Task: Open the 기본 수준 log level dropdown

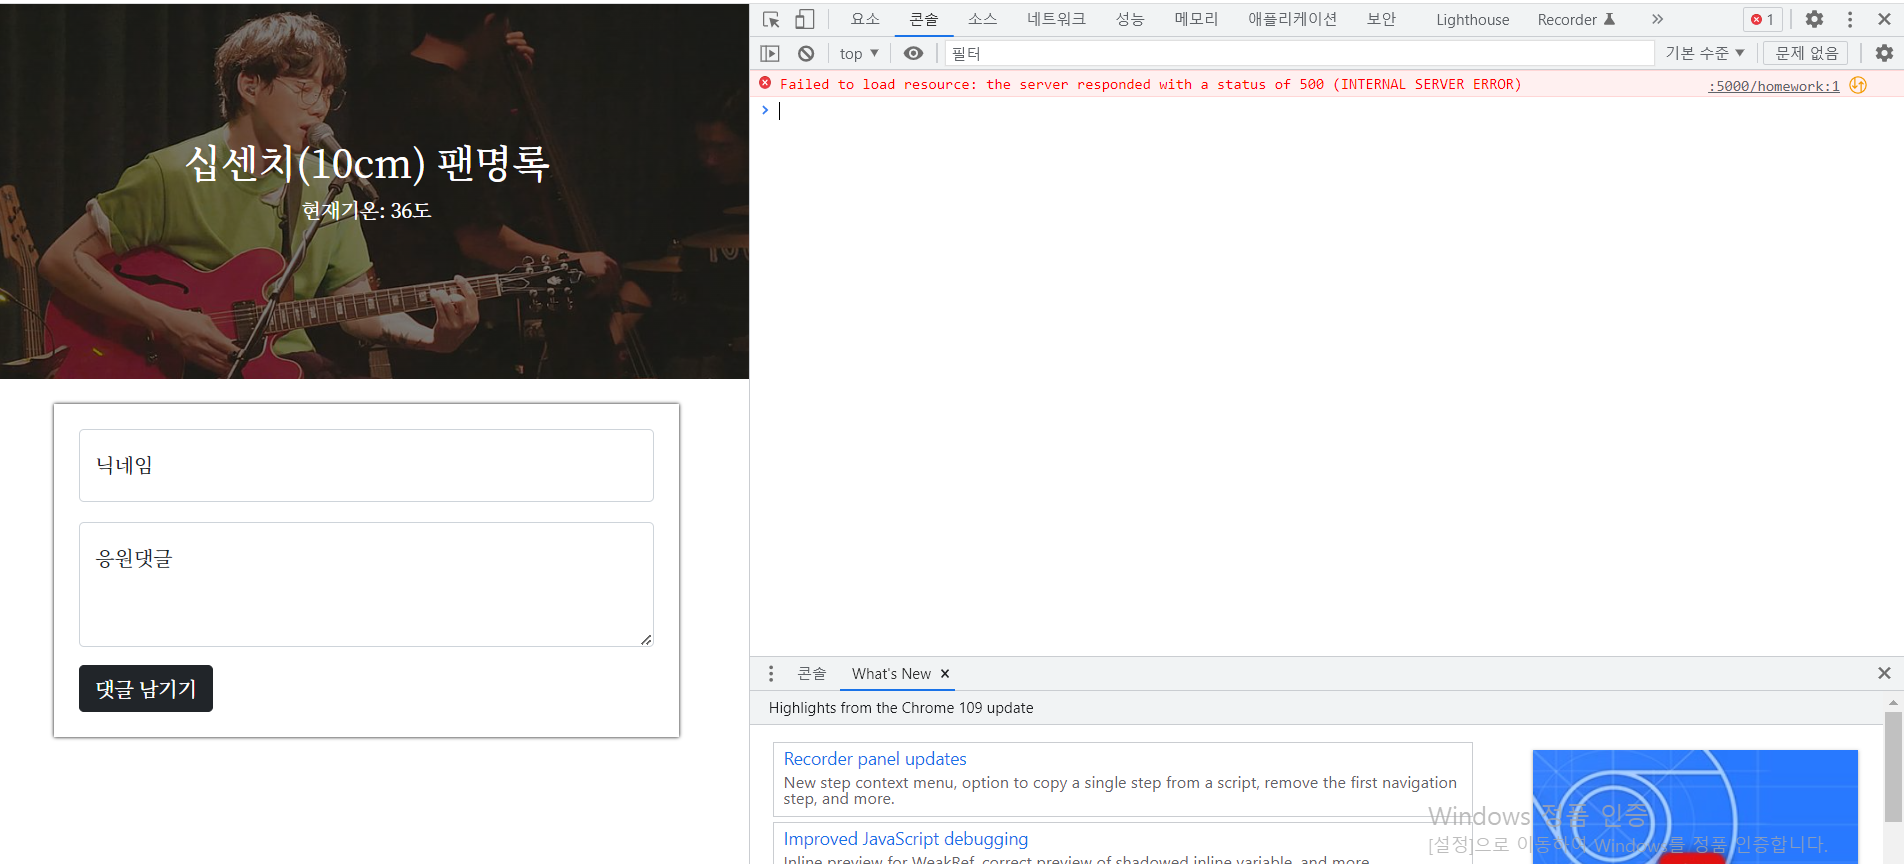Action: 1705,54
